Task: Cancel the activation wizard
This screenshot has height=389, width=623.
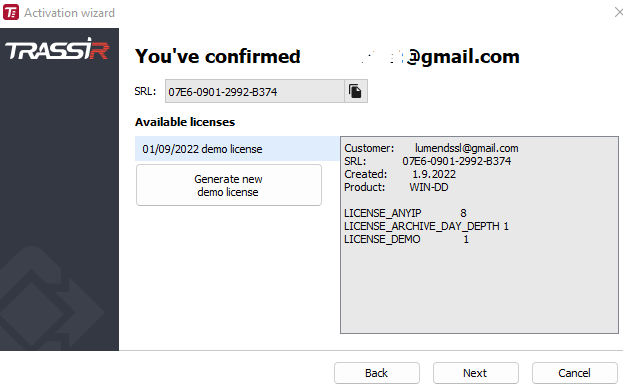Action: point(575,373)
